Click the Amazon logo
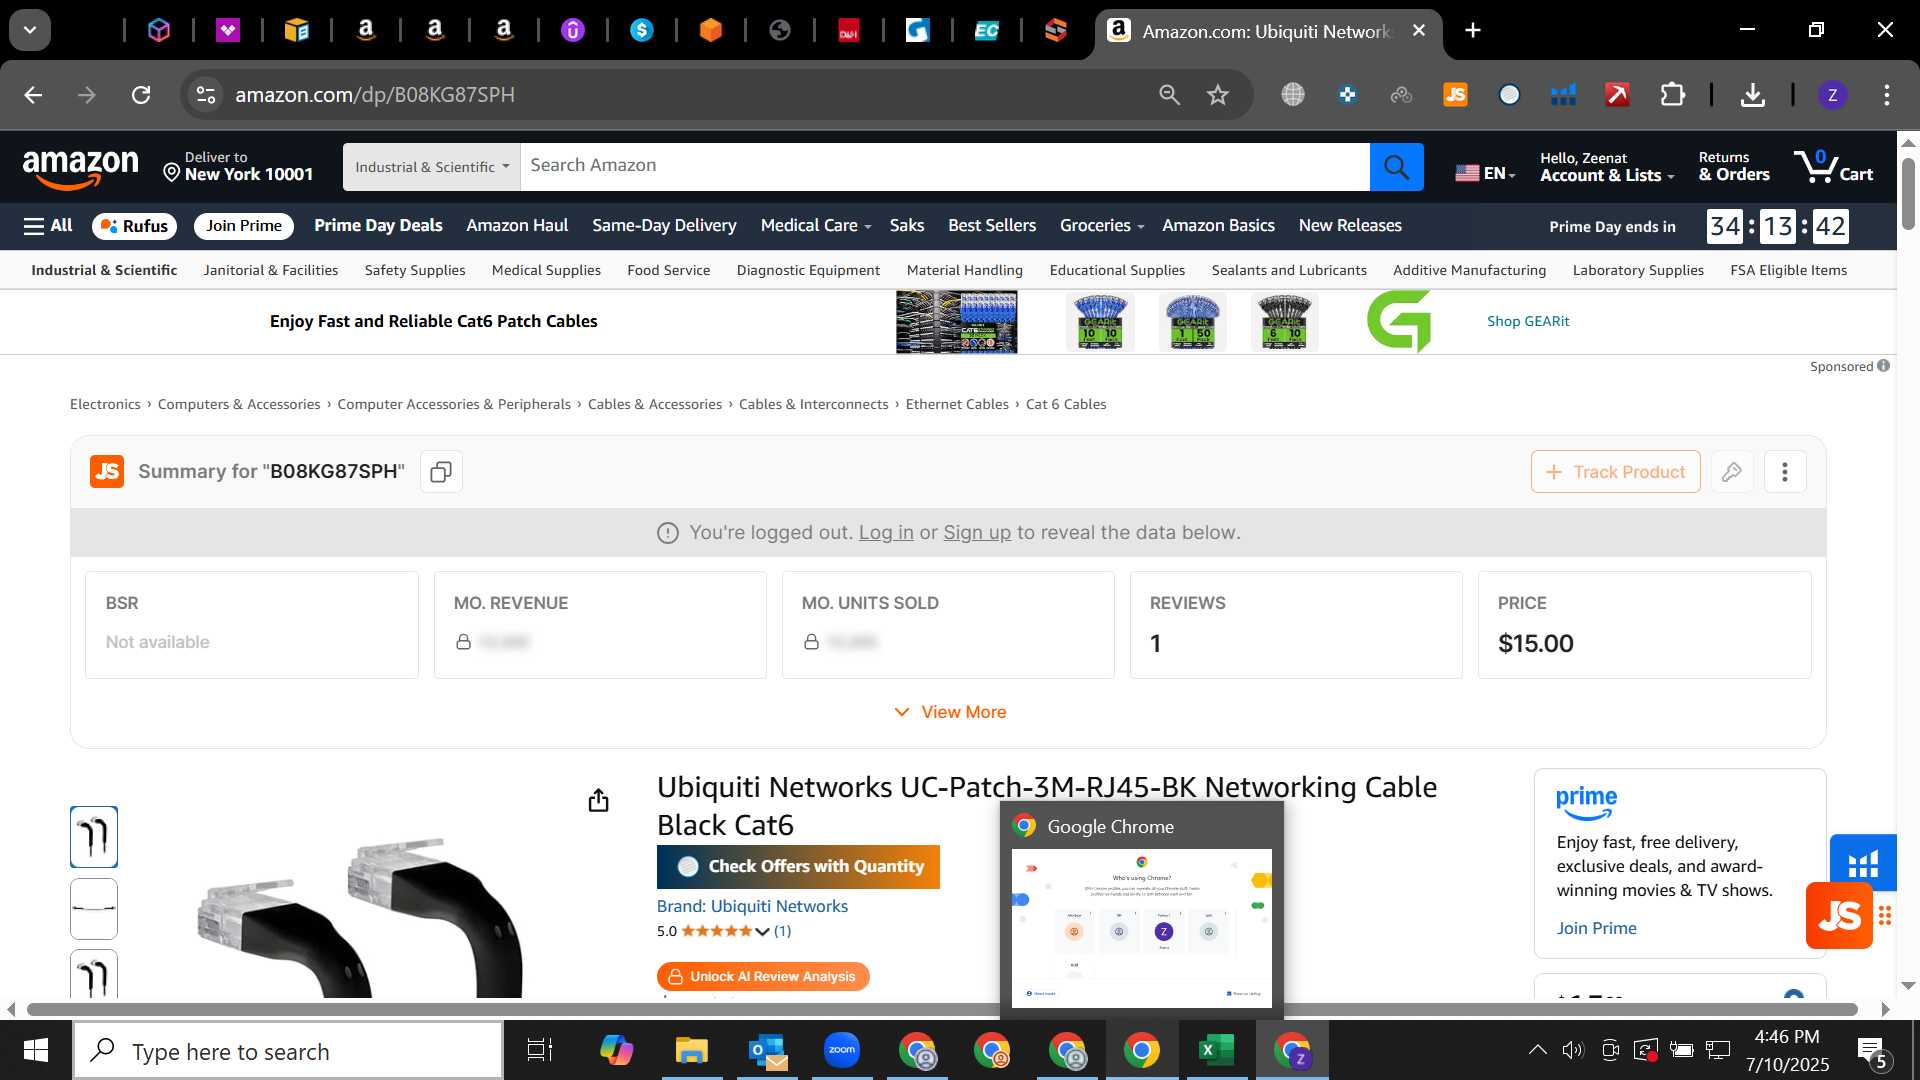1920x1080 pixels. click(81, 168)
